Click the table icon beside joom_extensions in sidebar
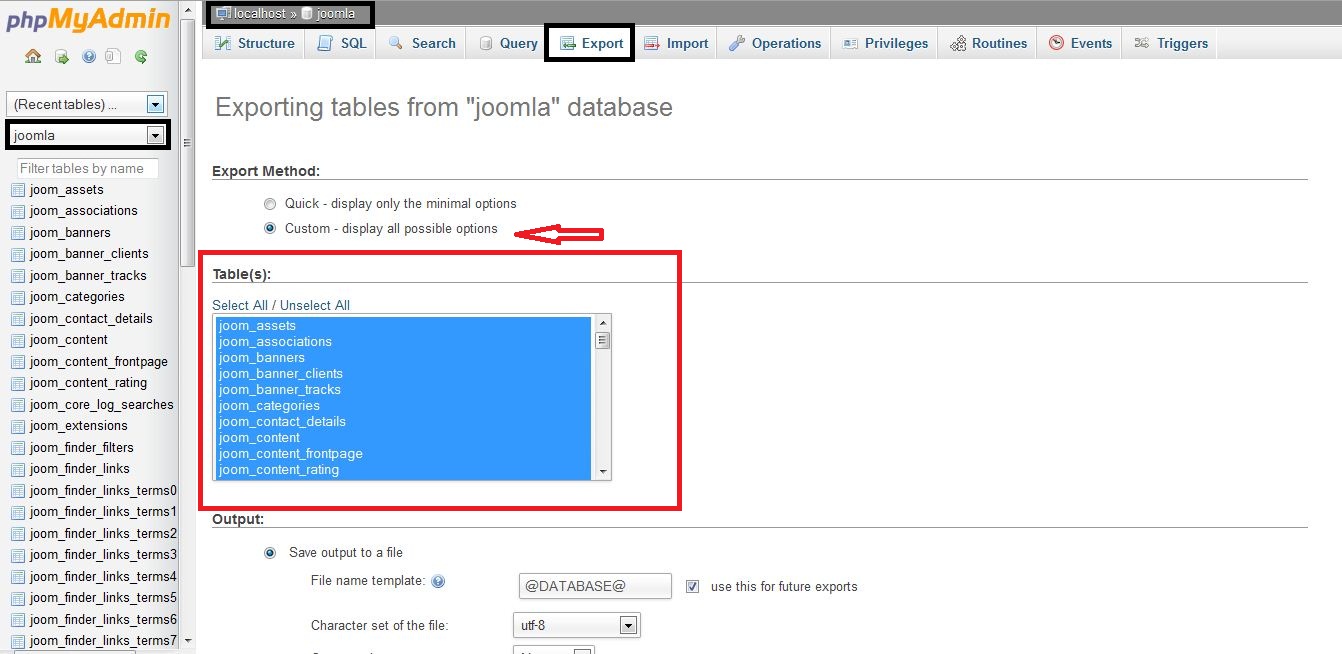 tap(17, 426)
